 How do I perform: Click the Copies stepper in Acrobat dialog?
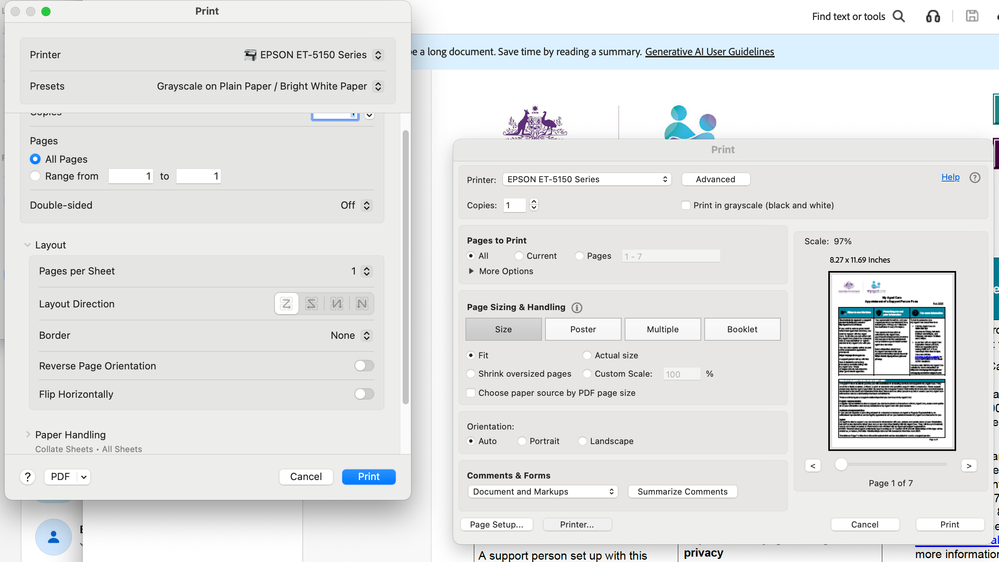click(x=534, y=205)
